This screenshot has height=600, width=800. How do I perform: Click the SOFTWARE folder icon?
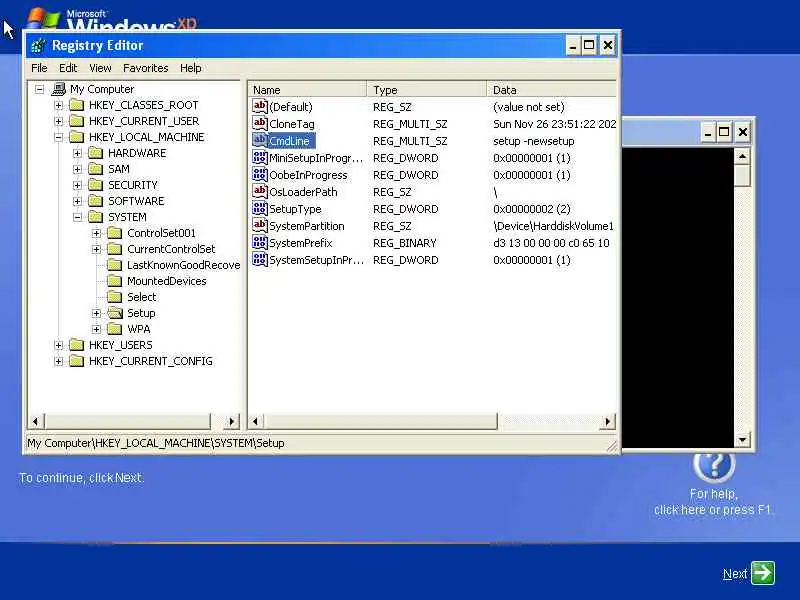95,201
